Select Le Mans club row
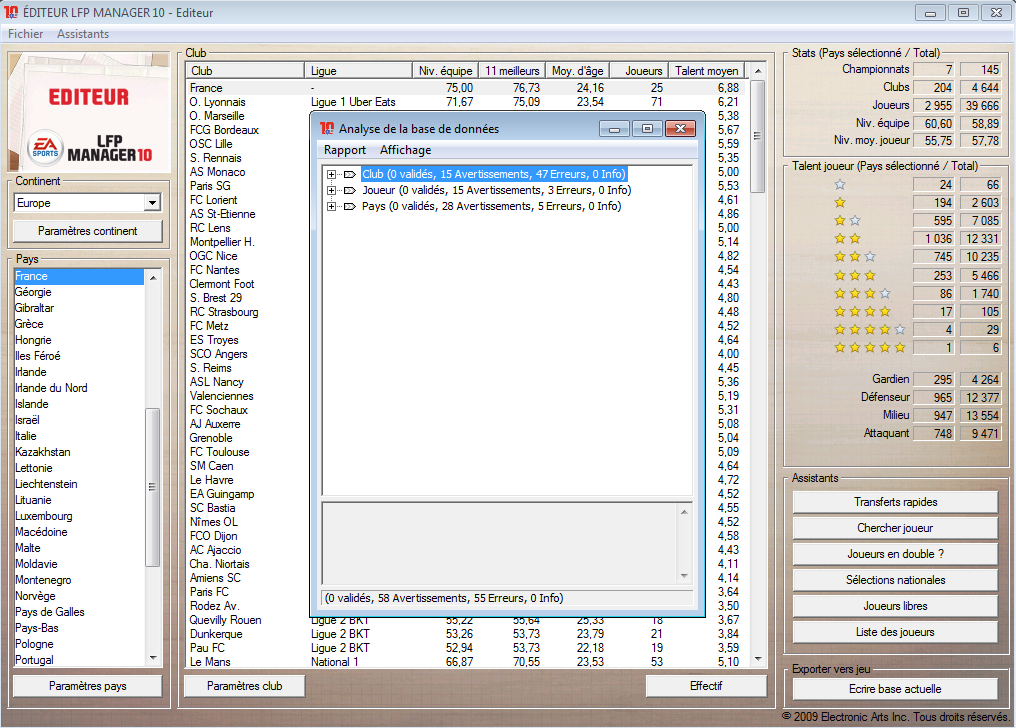Screen dimensions: 1016x728 click(x=465, y=662)
